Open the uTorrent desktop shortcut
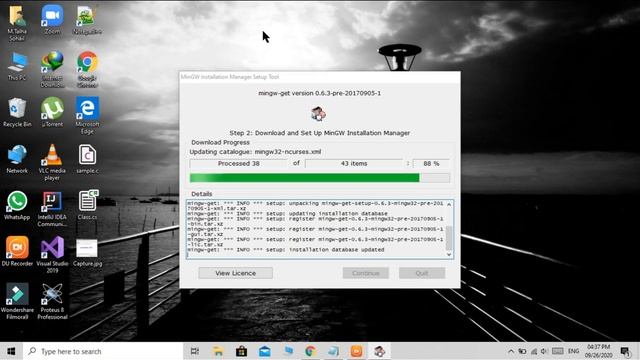This screenshot has width=640, height=360. [x=52, y=112]
